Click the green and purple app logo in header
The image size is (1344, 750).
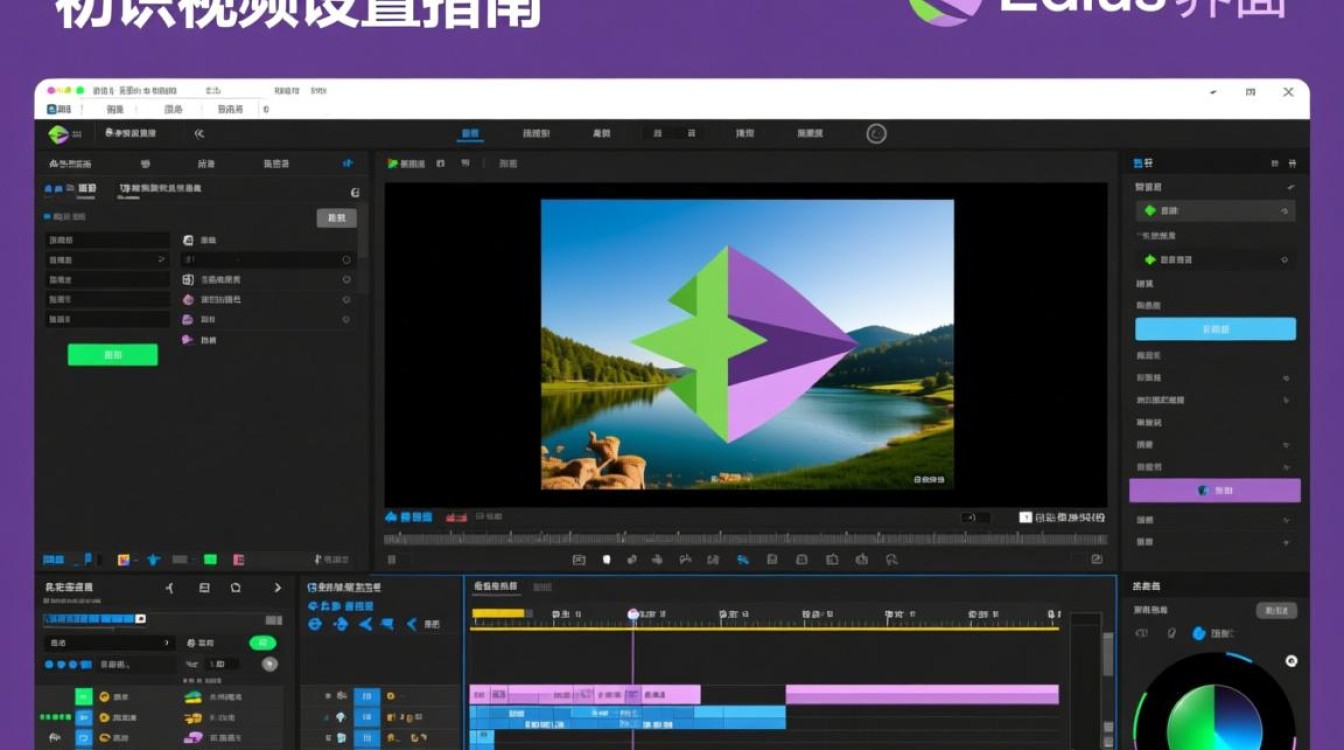coord(58,134)
